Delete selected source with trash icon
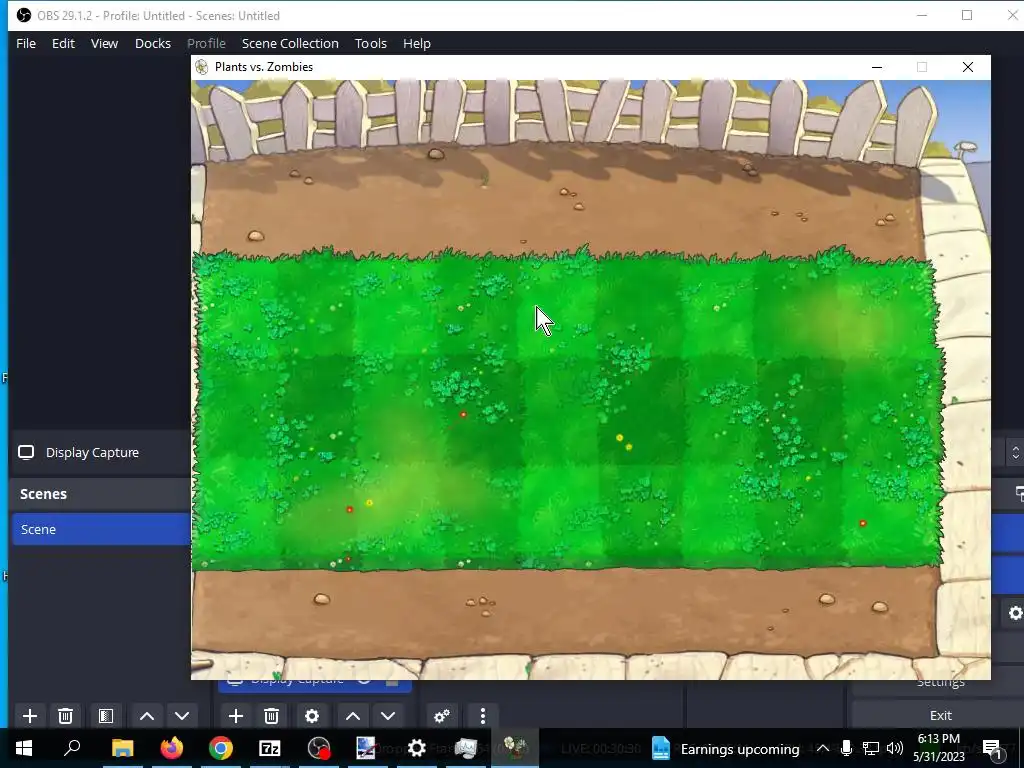The width and height of the screenshot is (1024, 768). click(272, 716)
